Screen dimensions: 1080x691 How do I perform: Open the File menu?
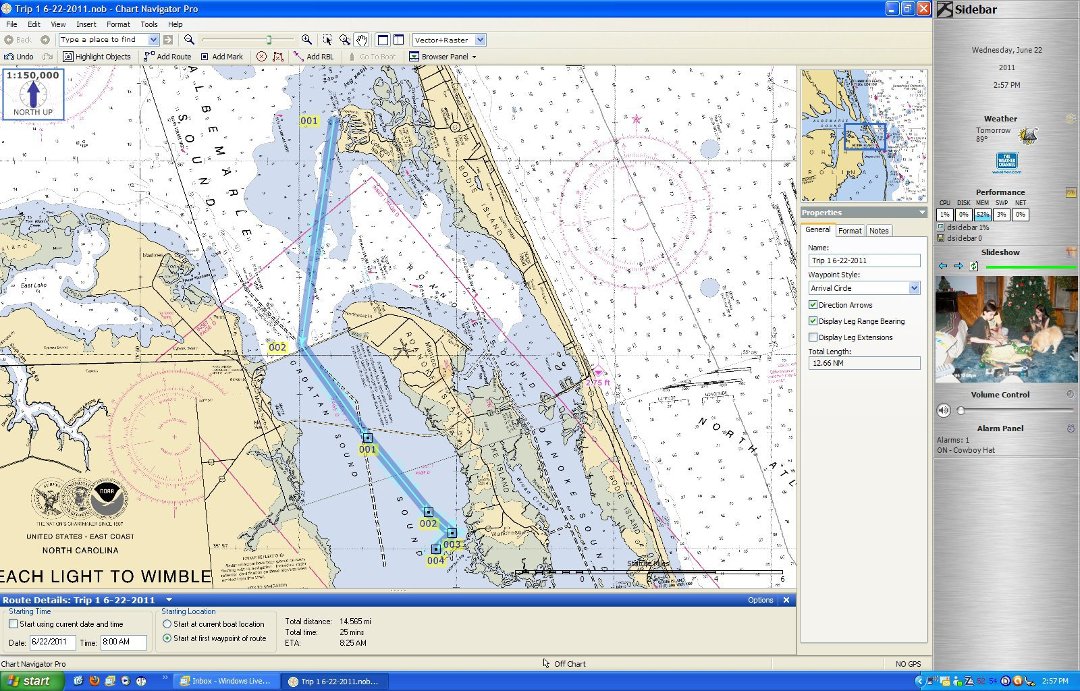(x=12, y=24)
